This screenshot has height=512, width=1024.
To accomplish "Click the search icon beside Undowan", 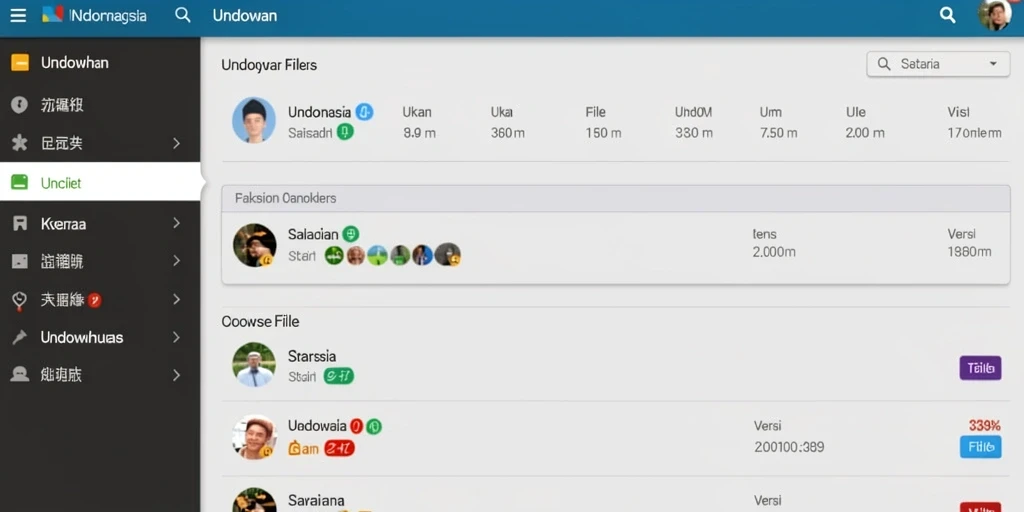I will [x=183, y=15].
